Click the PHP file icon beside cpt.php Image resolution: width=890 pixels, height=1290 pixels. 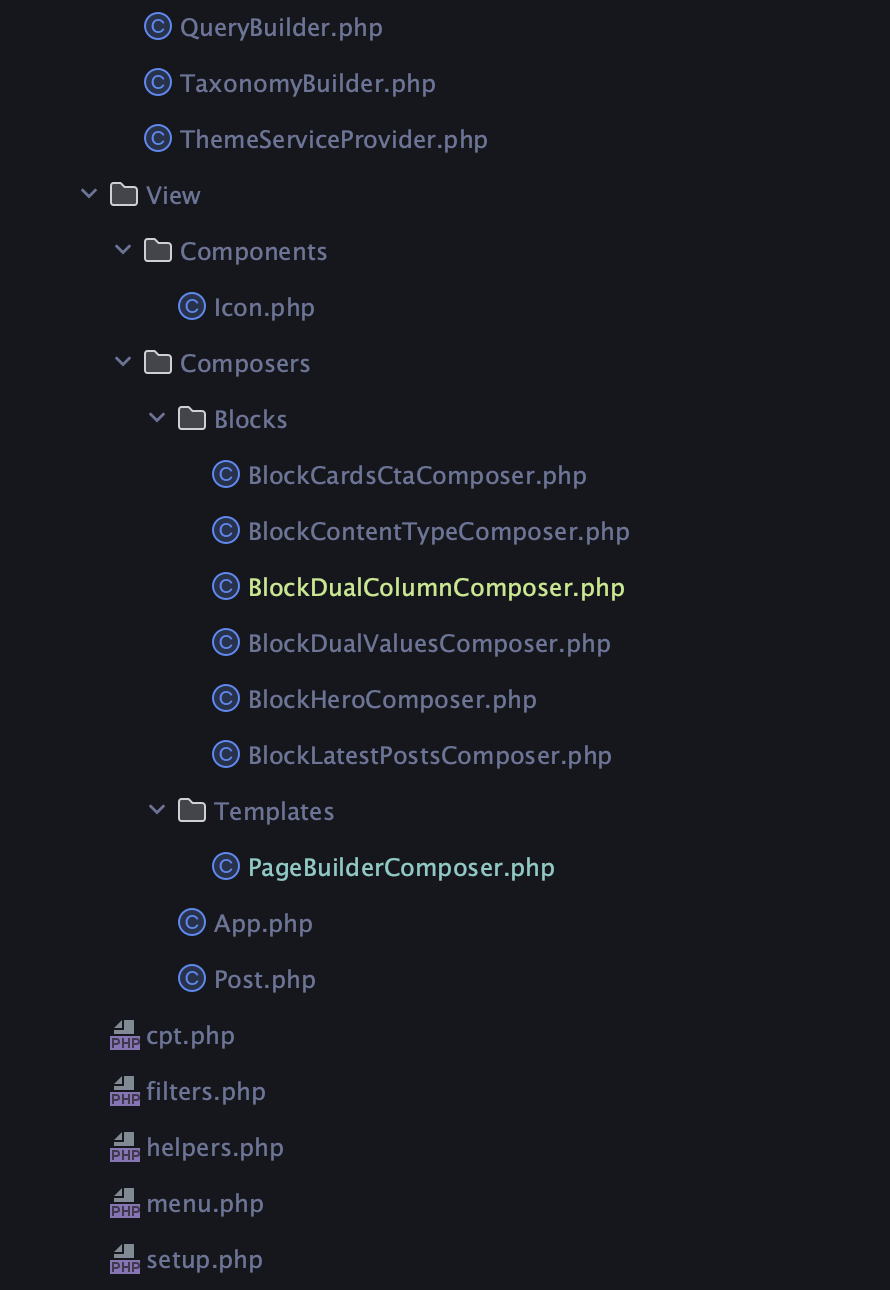[124, 1035]
